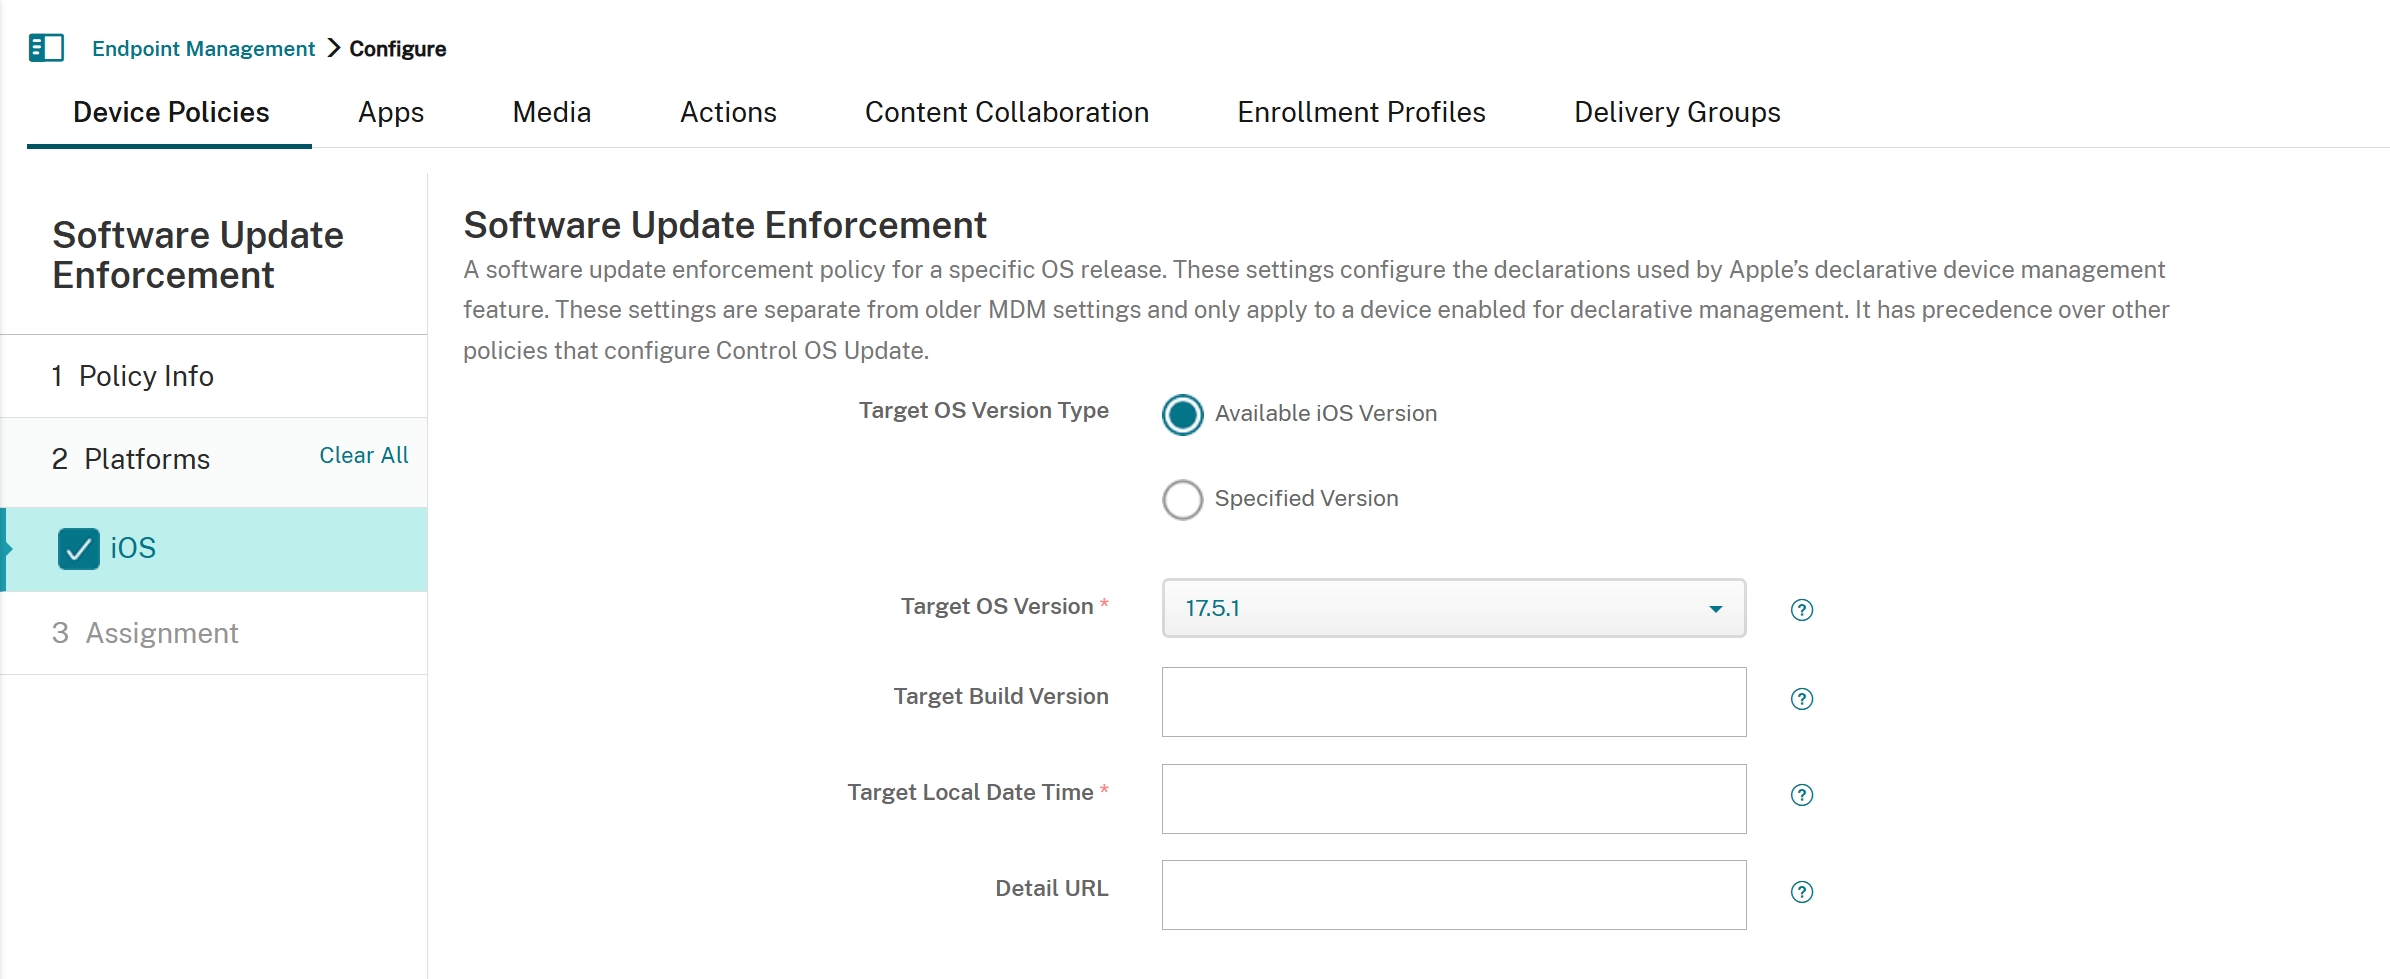Click the help icon beside Target Build Version

pos(1801,700)
